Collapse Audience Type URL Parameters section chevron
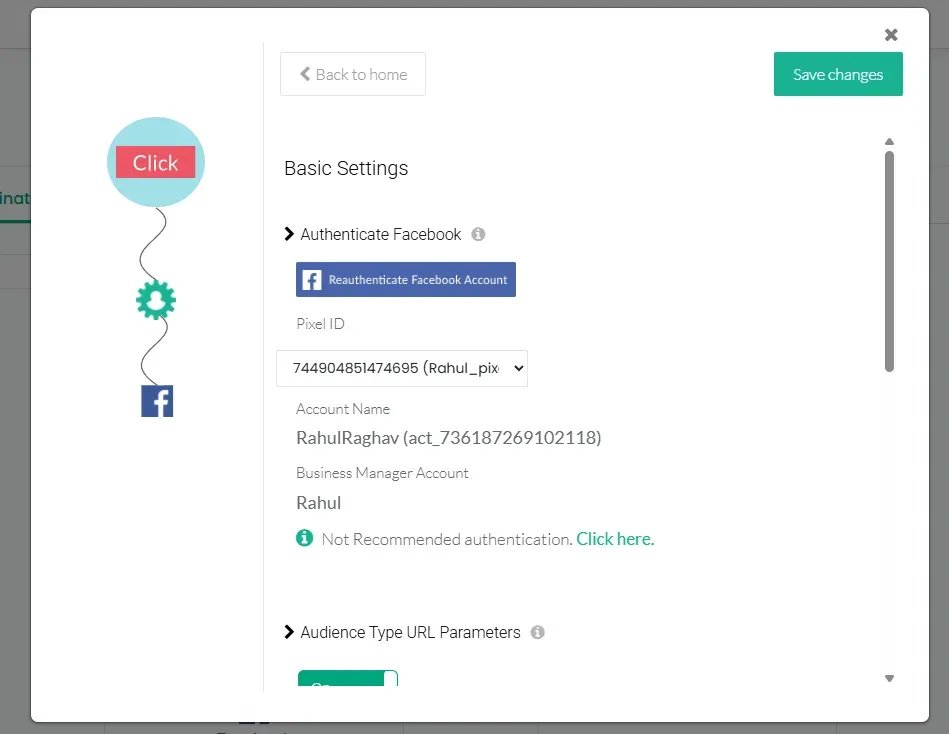The image size is (949, 734). click(x=289, y=632)
